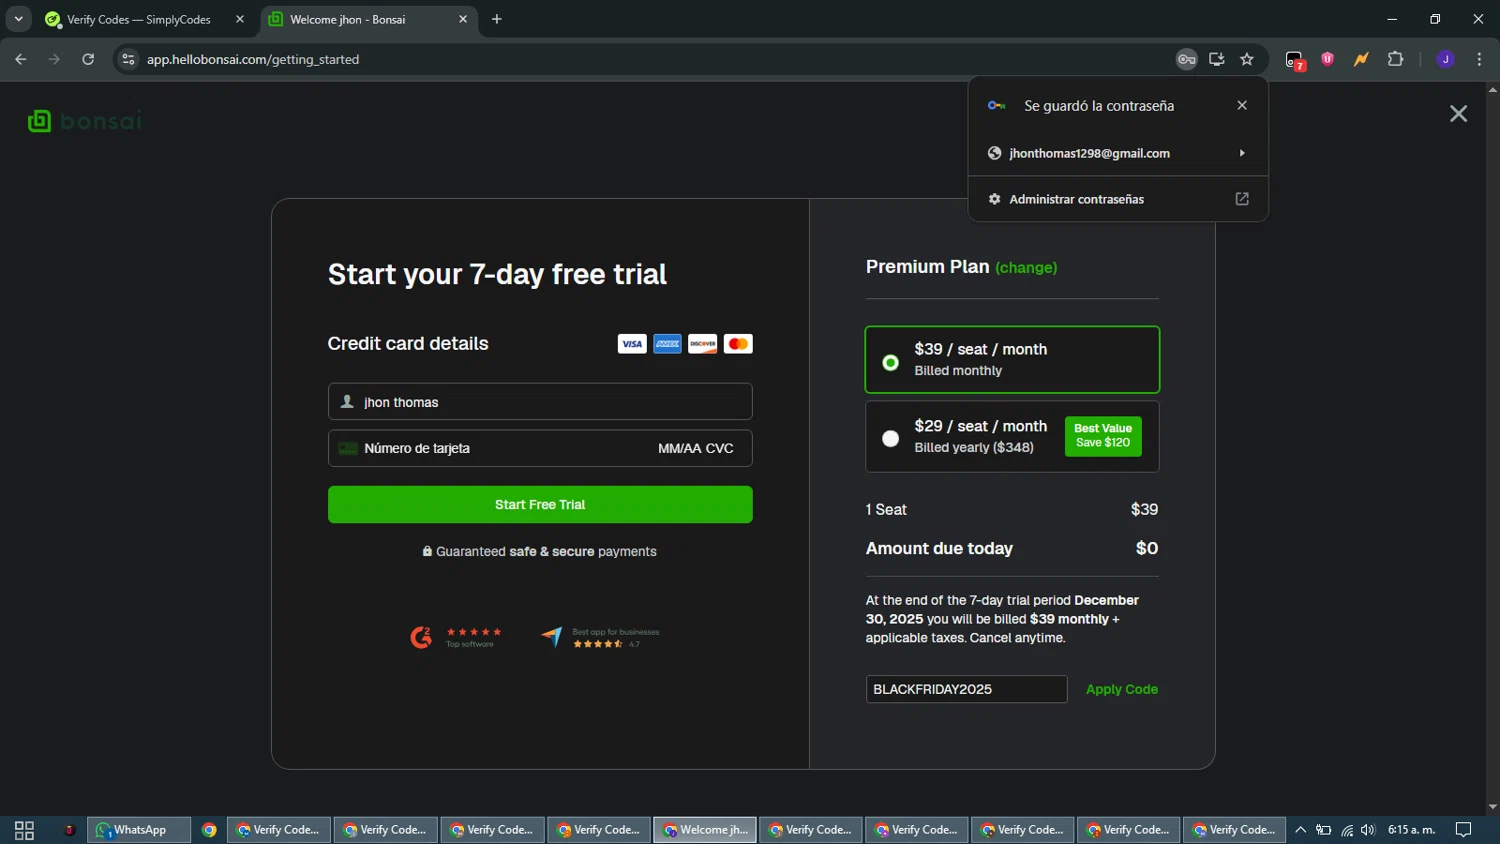Close the Welcome jhon - Bonsai tab
Screen dimensions: 1500x844
click(463, 19)
